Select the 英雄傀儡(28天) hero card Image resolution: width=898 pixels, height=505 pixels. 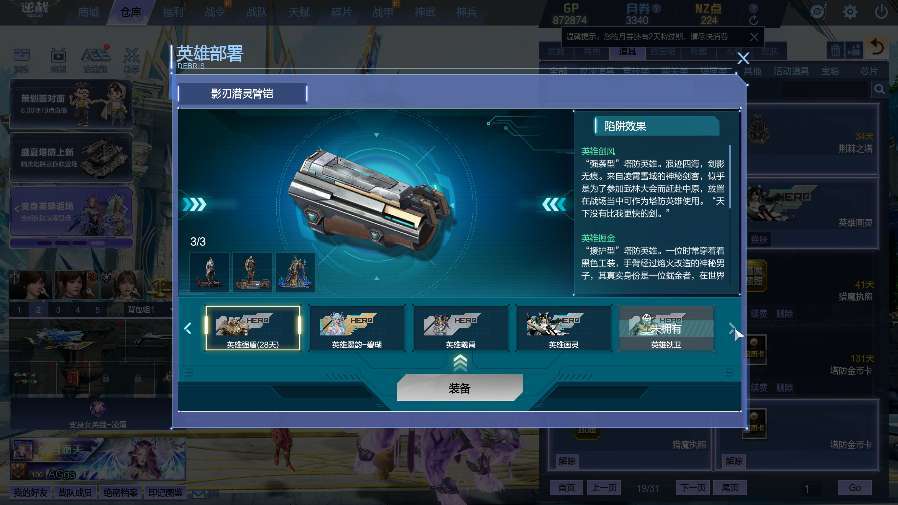[x=253, y=328]
